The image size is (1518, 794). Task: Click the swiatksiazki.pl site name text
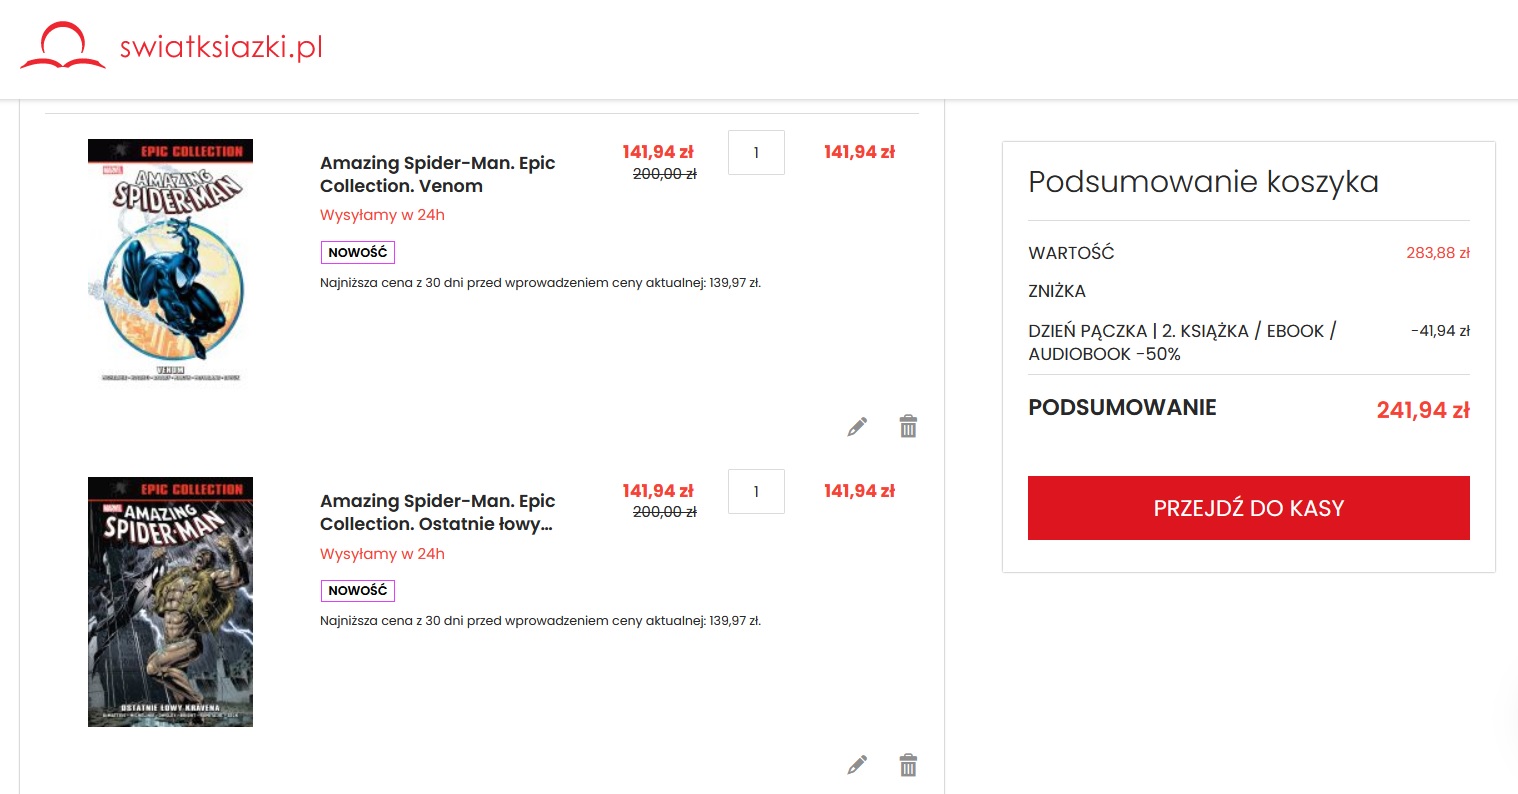pyautogui.click(x=221, y=47)
